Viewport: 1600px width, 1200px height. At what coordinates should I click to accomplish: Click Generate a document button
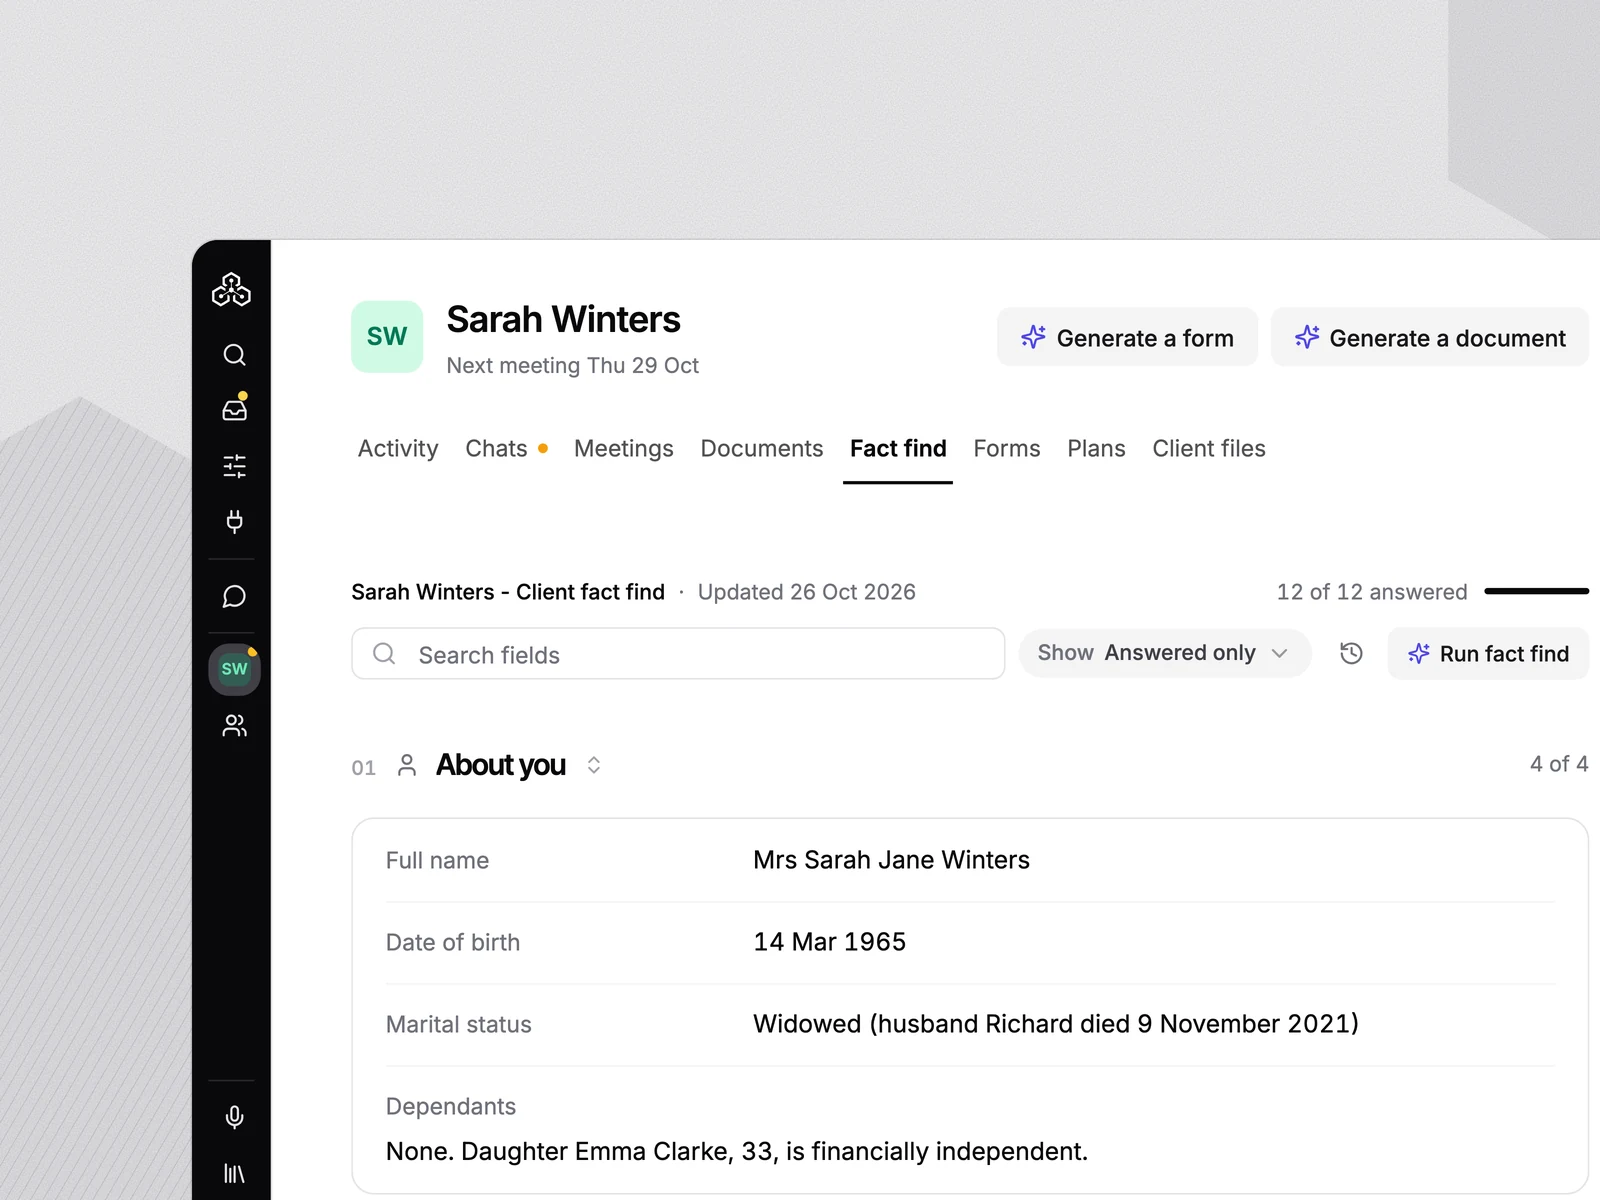[x=1430, y=337]
